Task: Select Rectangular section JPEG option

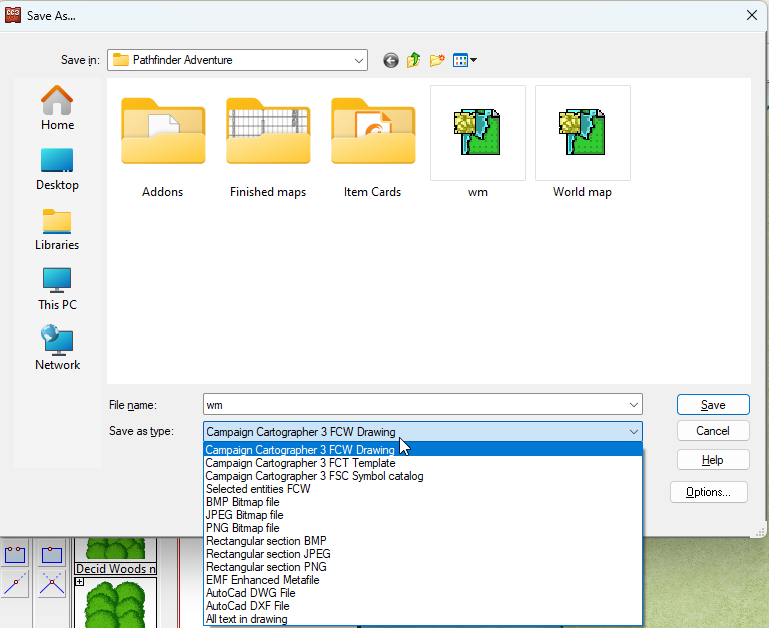Action: [x=268, y=554]
